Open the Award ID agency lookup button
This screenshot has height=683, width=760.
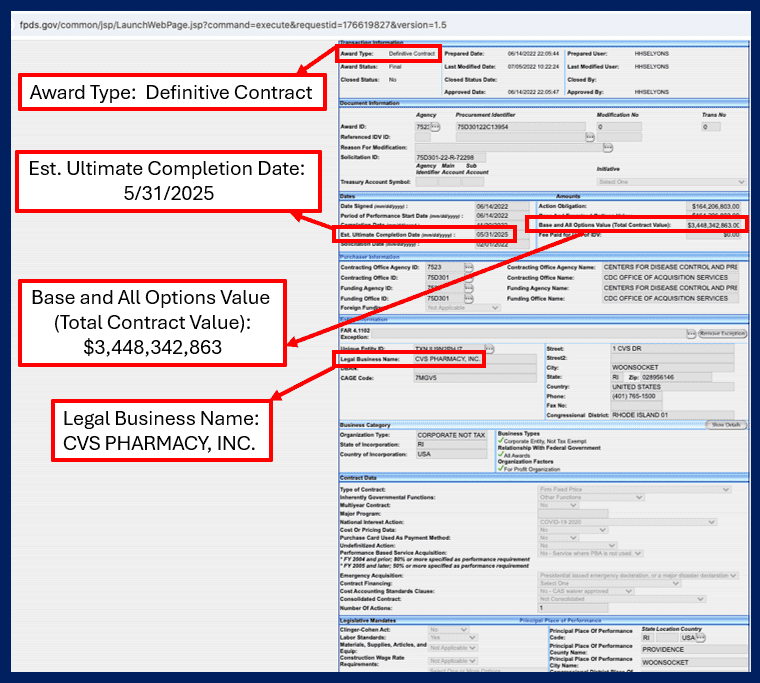tap(435, 127)
